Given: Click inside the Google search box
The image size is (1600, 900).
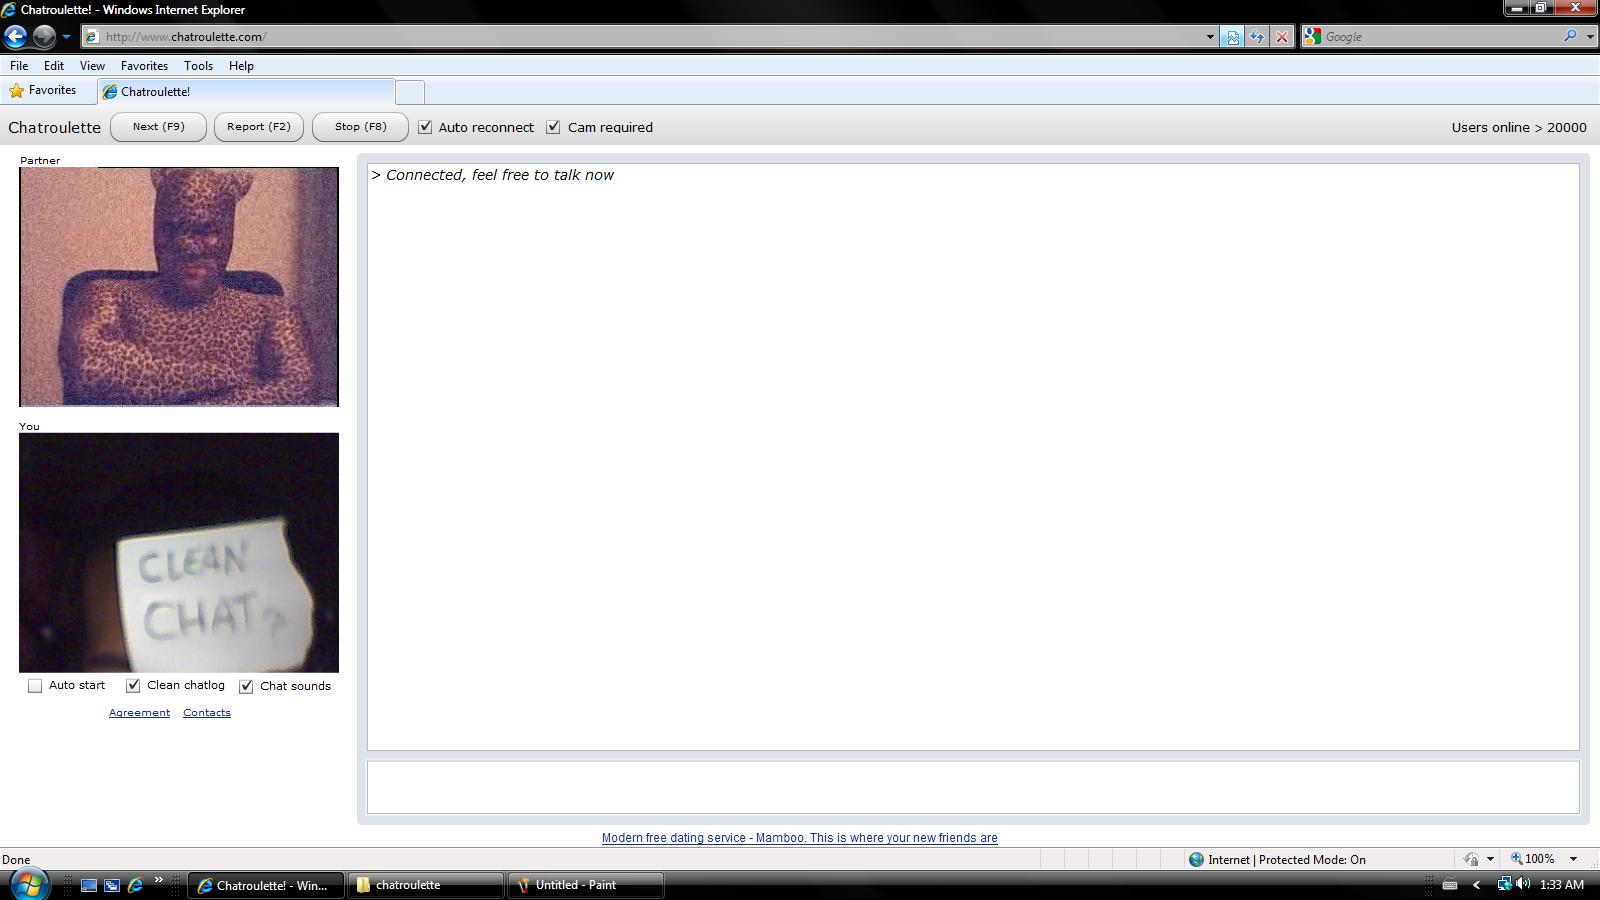Looking at the screenshot, I should point(1440,37).
